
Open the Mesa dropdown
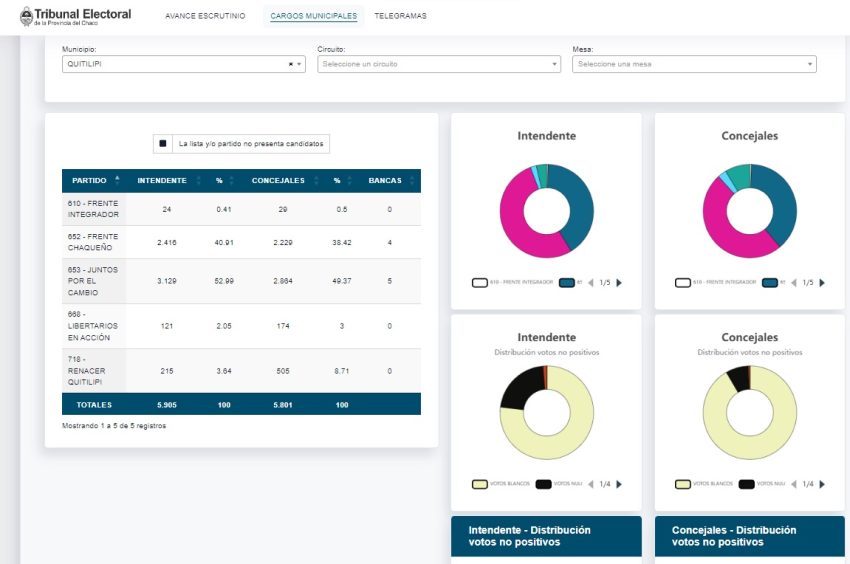click(694, 64)
